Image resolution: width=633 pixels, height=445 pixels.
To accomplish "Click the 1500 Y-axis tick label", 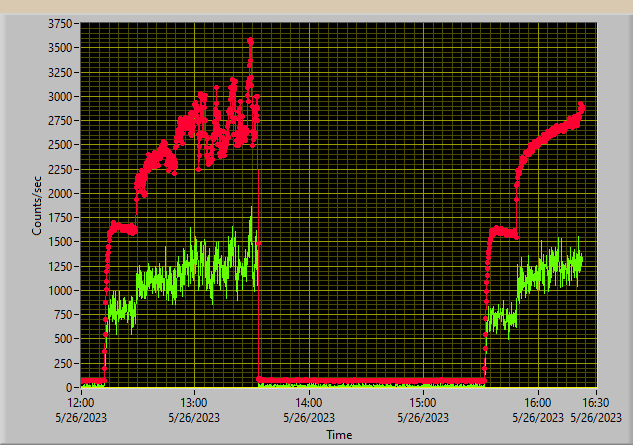I will 60,242.
